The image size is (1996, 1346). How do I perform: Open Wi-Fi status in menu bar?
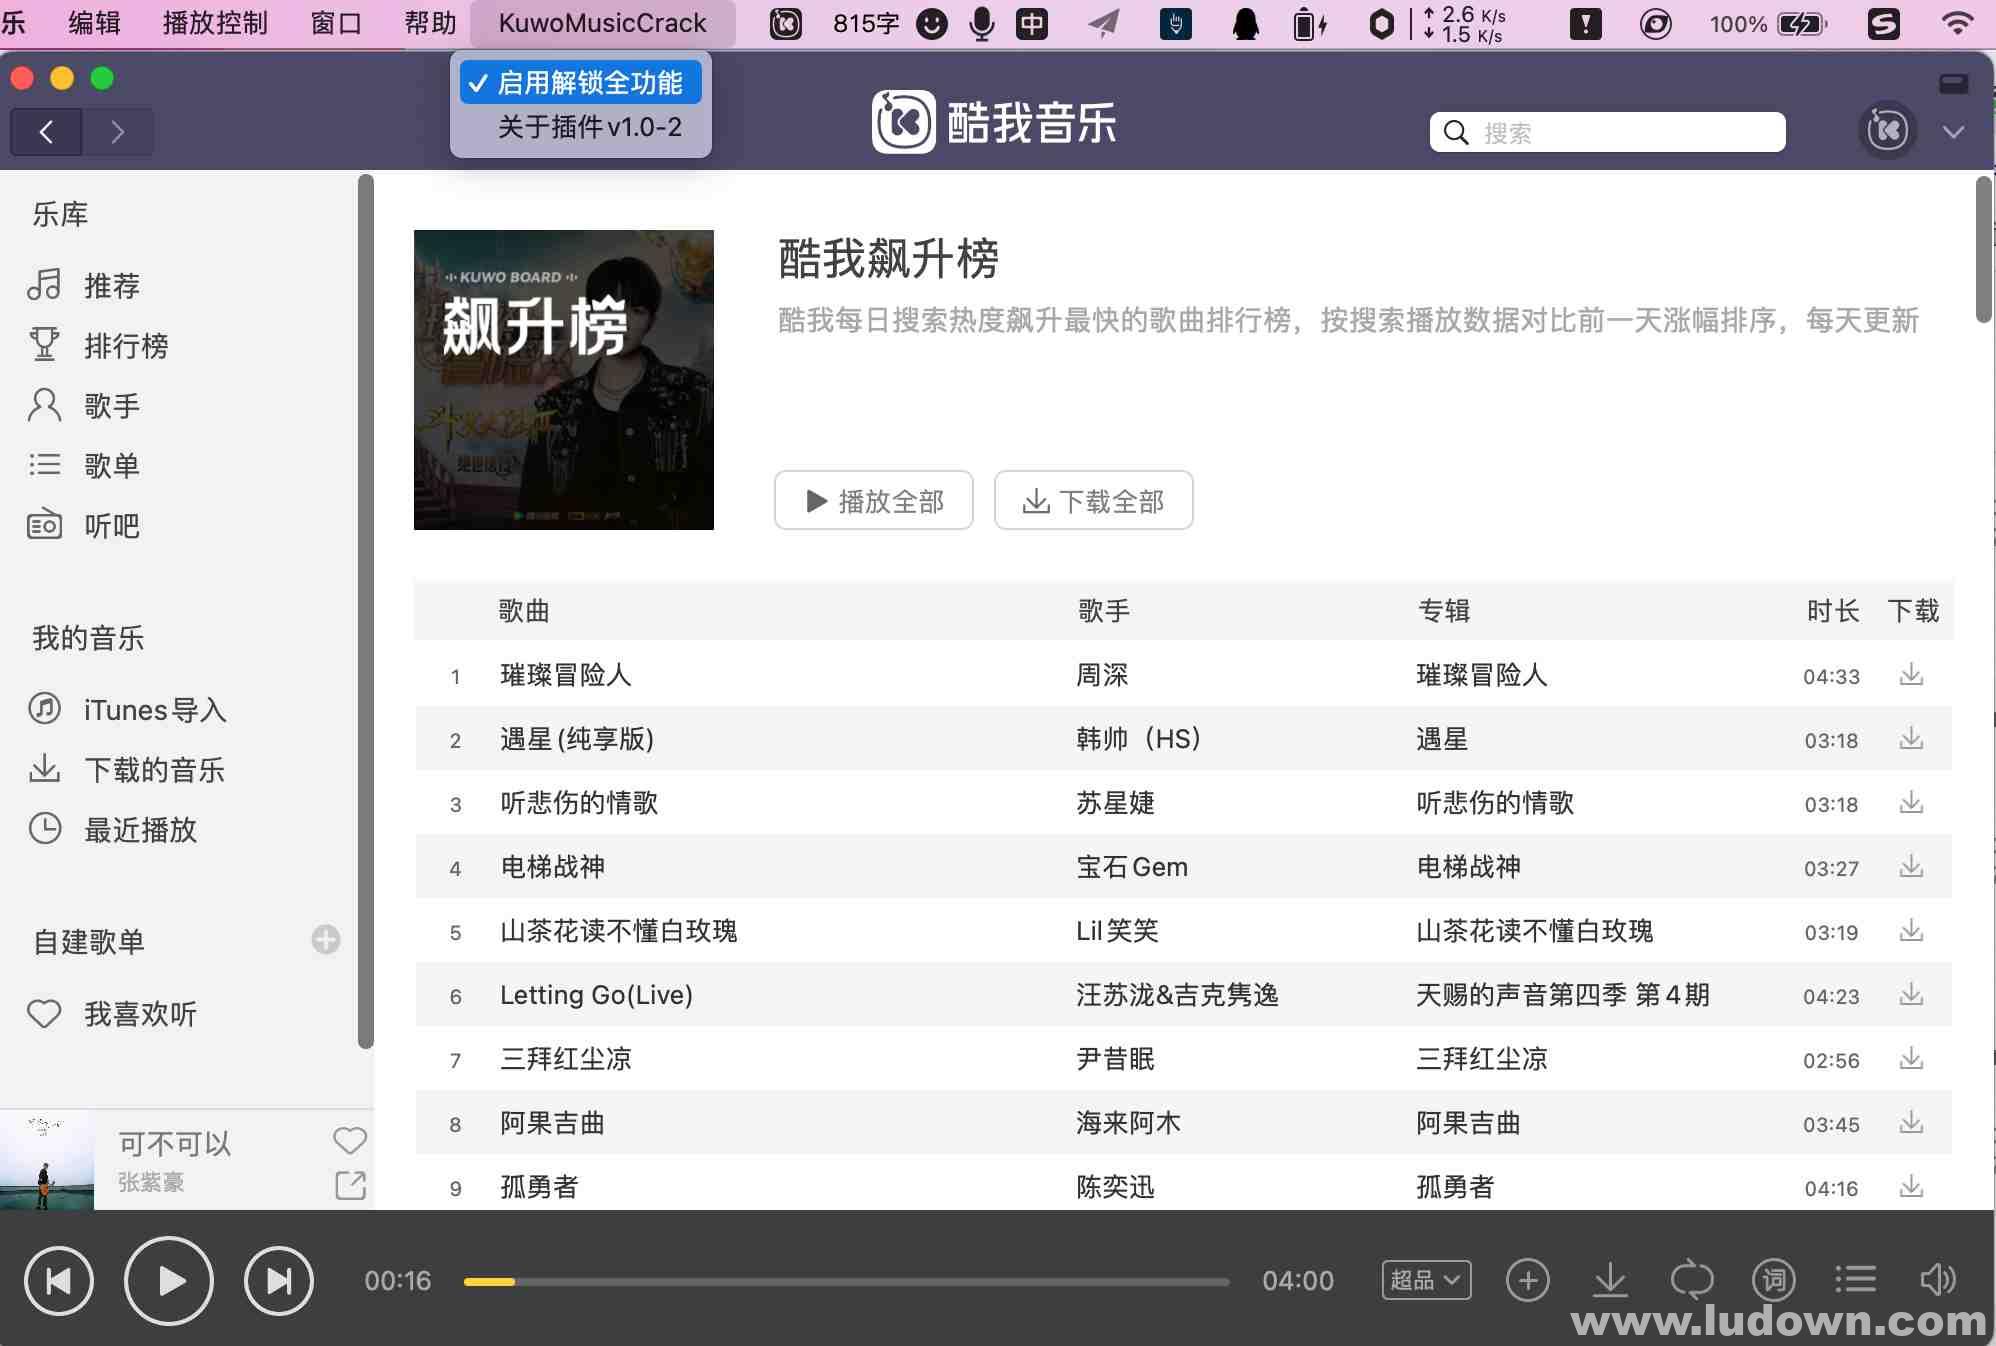coord(1957,23)
